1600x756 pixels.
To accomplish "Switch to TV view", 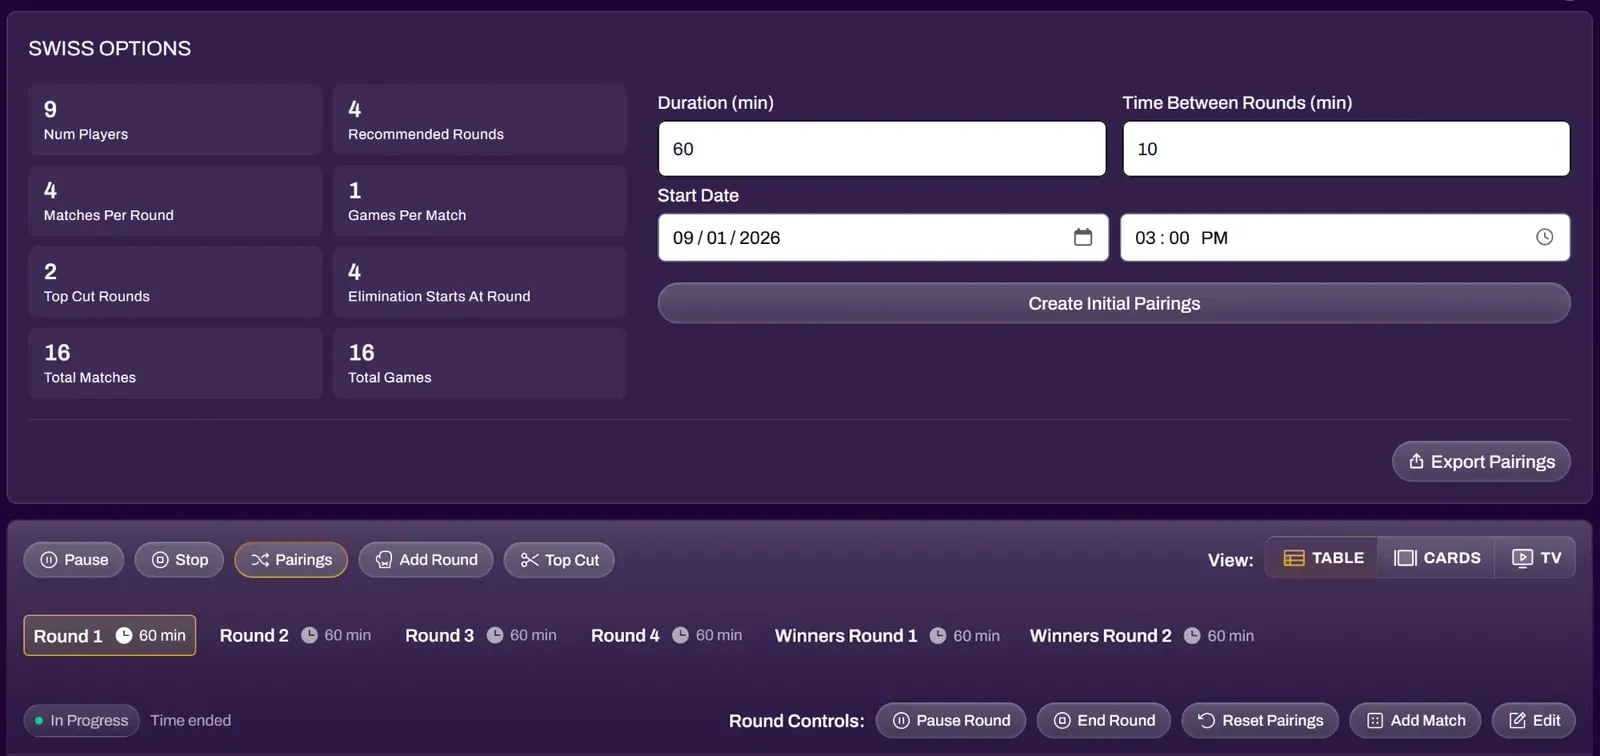I will click(x=1536, y=558).
